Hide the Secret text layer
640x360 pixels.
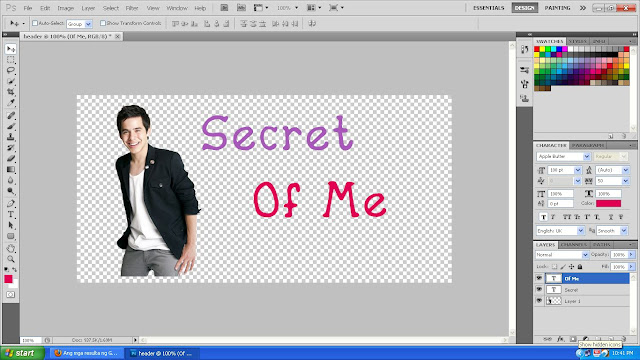[539, 289]
